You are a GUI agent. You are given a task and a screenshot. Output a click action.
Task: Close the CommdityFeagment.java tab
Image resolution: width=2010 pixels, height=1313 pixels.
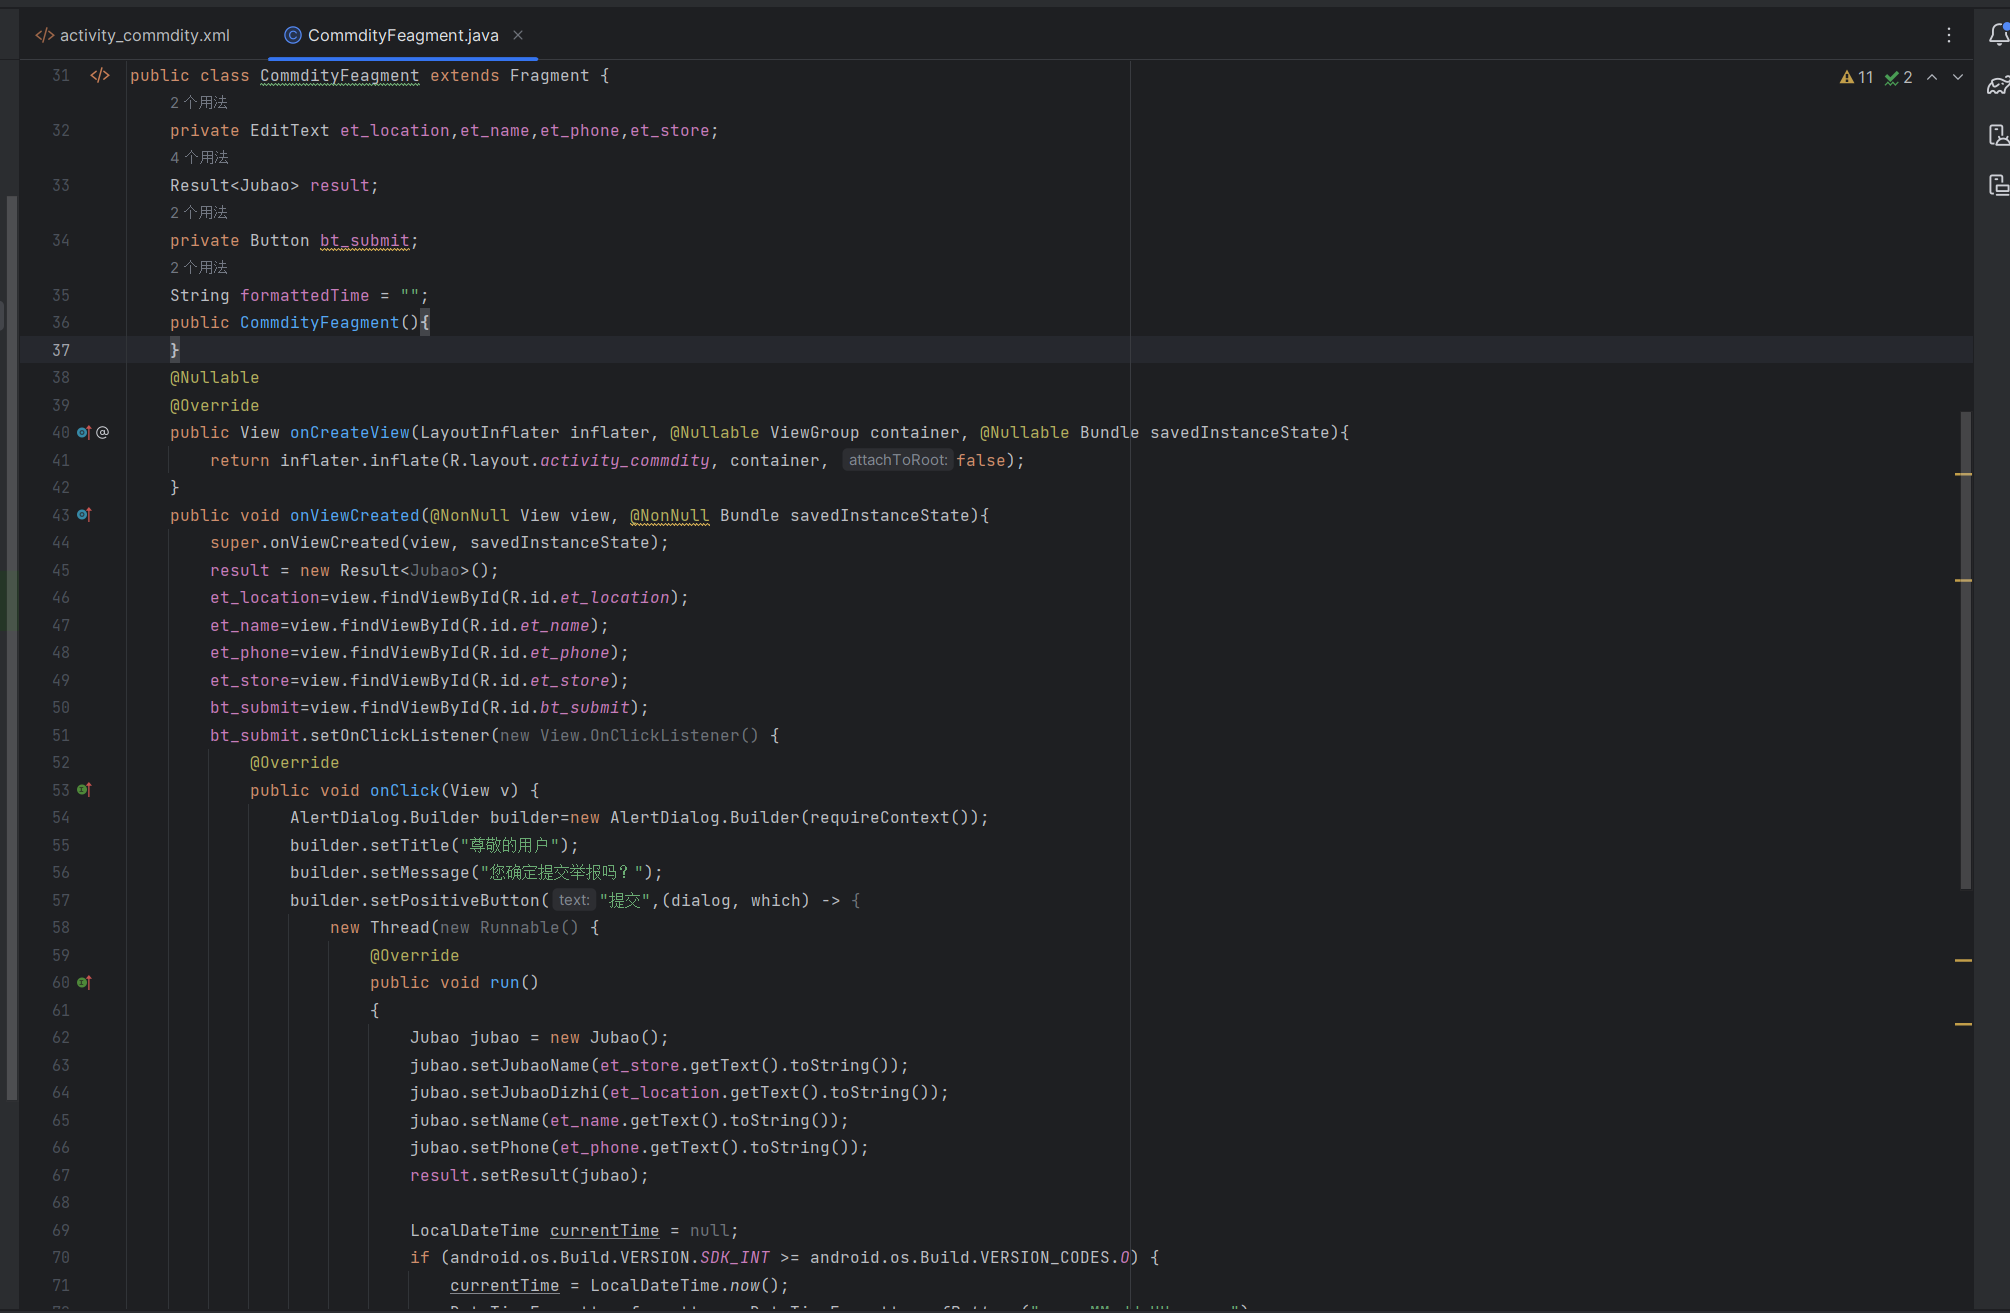click(518, 35)
